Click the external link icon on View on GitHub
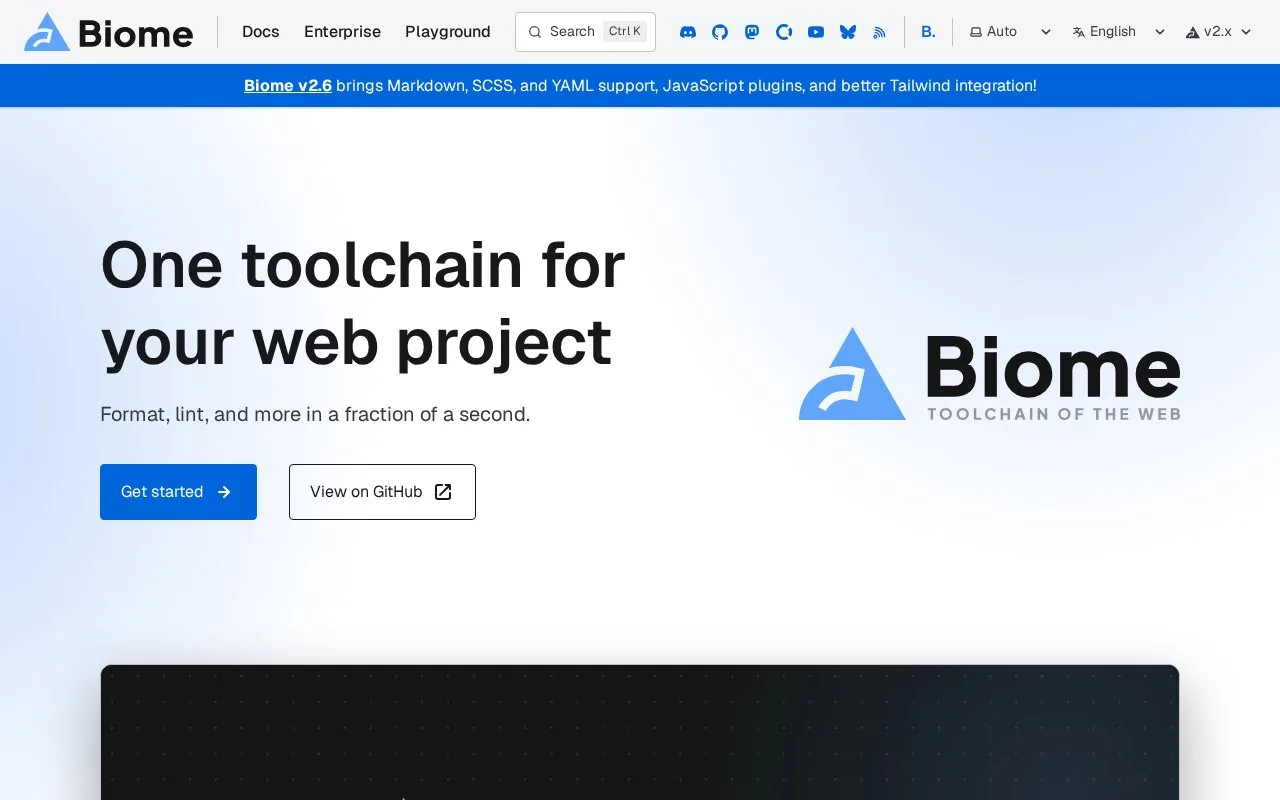The height and width of the screenshot is (800, 1280). tap(443, 492)
